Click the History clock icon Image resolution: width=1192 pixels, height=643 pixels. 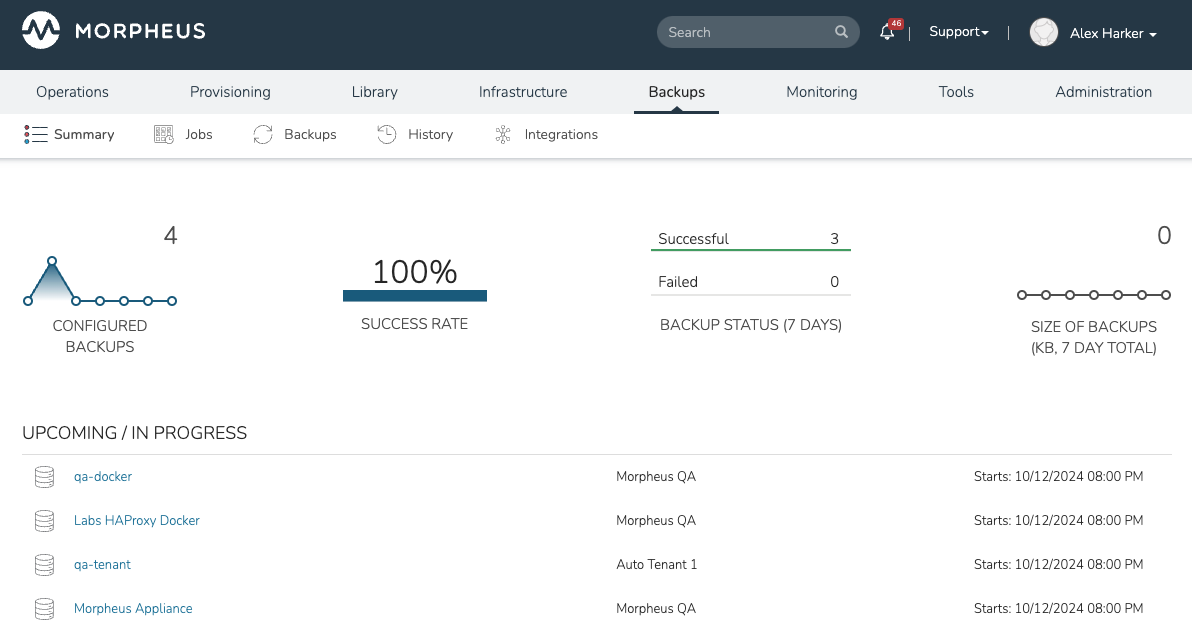(x=387, y=135)
